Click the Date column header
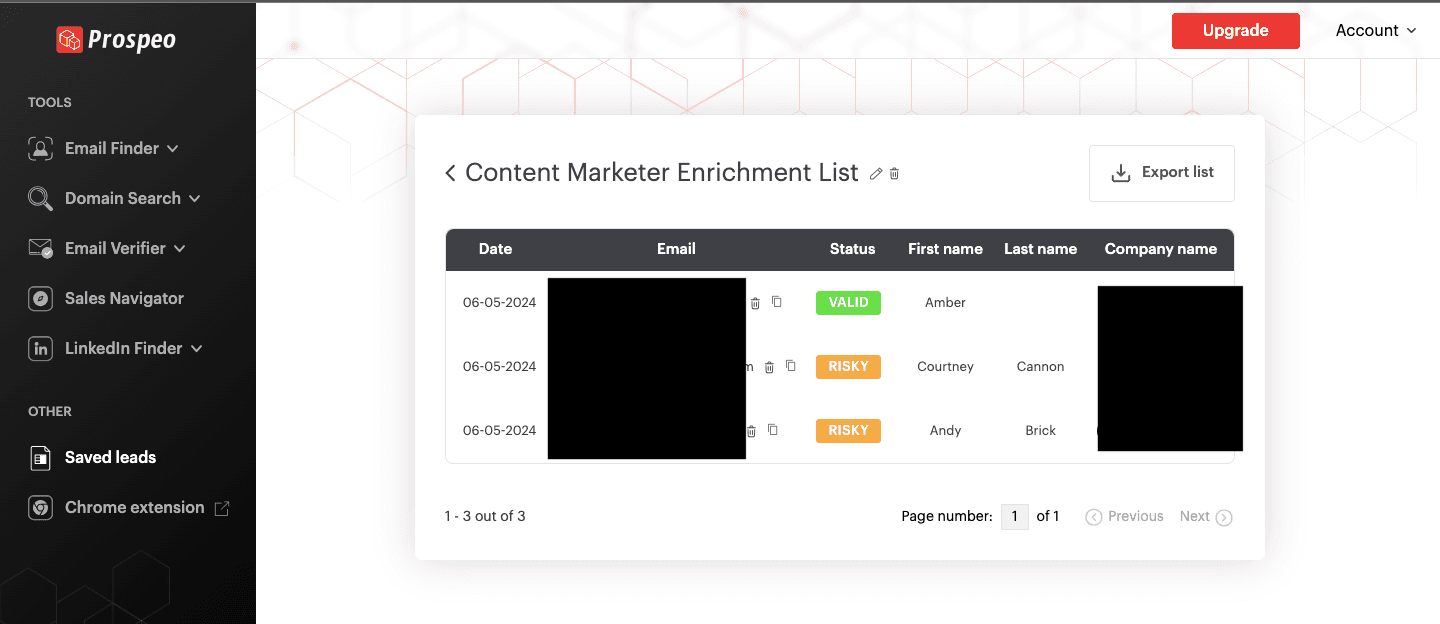 coord(495,249)
